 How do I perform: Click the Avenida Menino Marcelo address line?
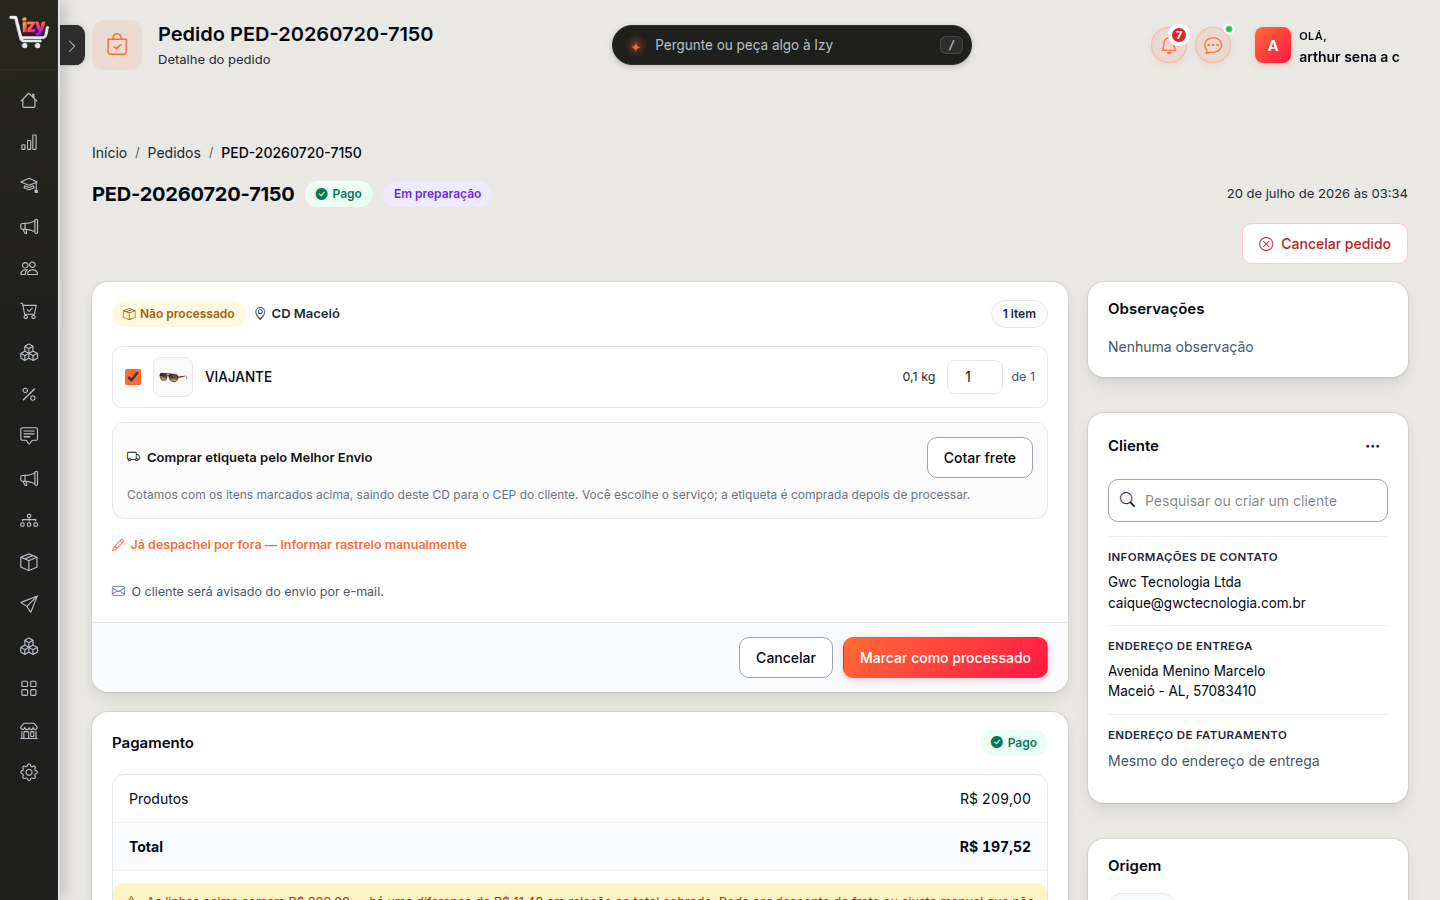click(x=1186, y=671)
